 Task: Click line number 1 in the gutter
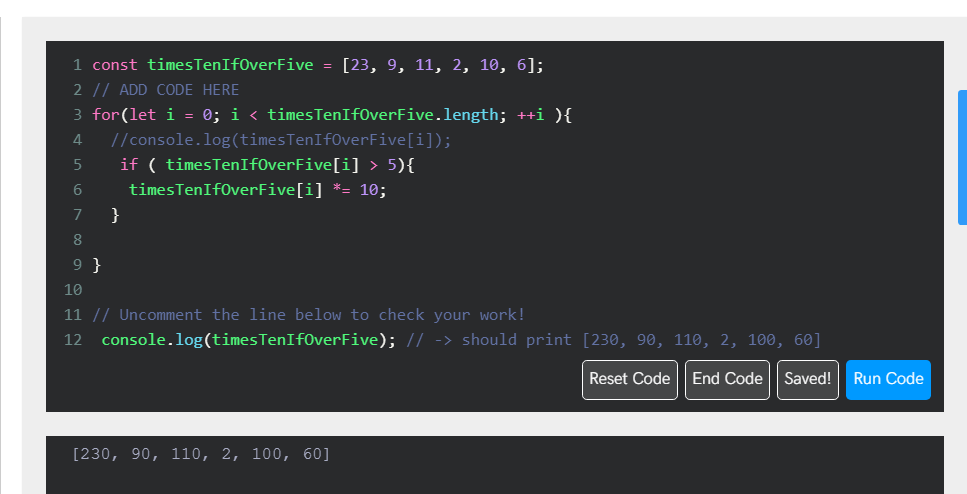[x=77, y=65]
